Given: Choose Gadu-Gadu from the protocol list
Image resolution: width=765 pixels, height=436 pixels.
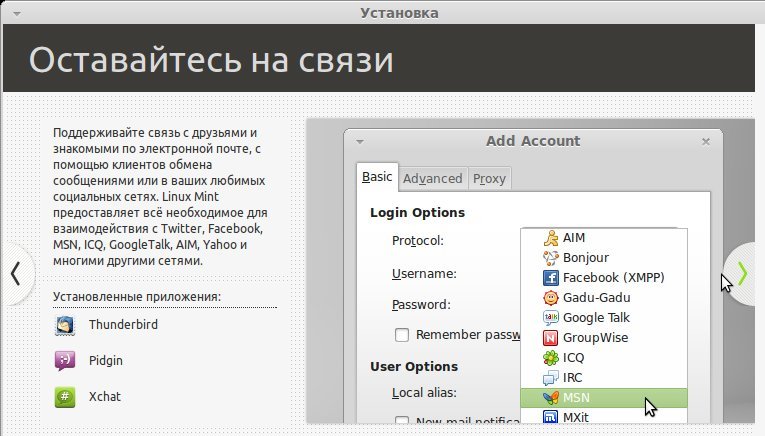Looking at the screenshot, I should [x=604, y=298].
